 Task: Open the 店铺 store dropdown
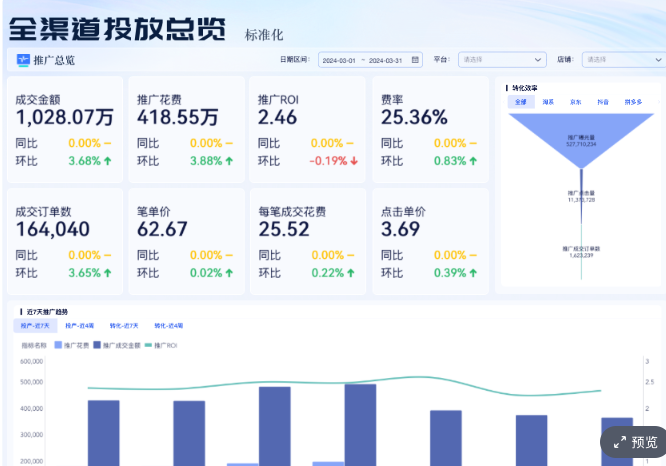click(x=624, y=60)
